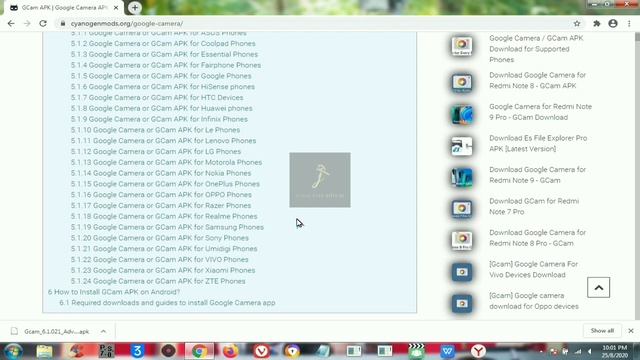Open sidebar Es File Explorer Pro APK article

538,143
